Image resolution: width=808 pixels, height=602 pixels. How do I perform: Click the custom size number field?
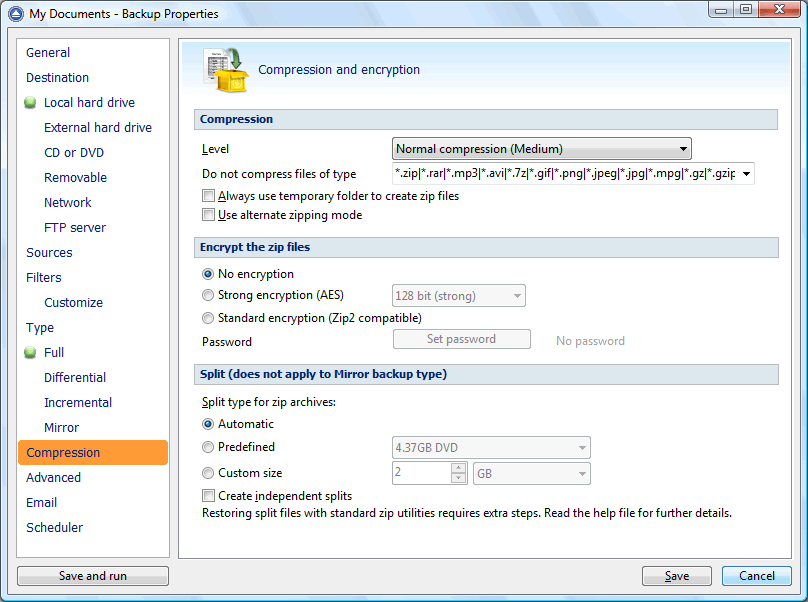tap(422, 473)
